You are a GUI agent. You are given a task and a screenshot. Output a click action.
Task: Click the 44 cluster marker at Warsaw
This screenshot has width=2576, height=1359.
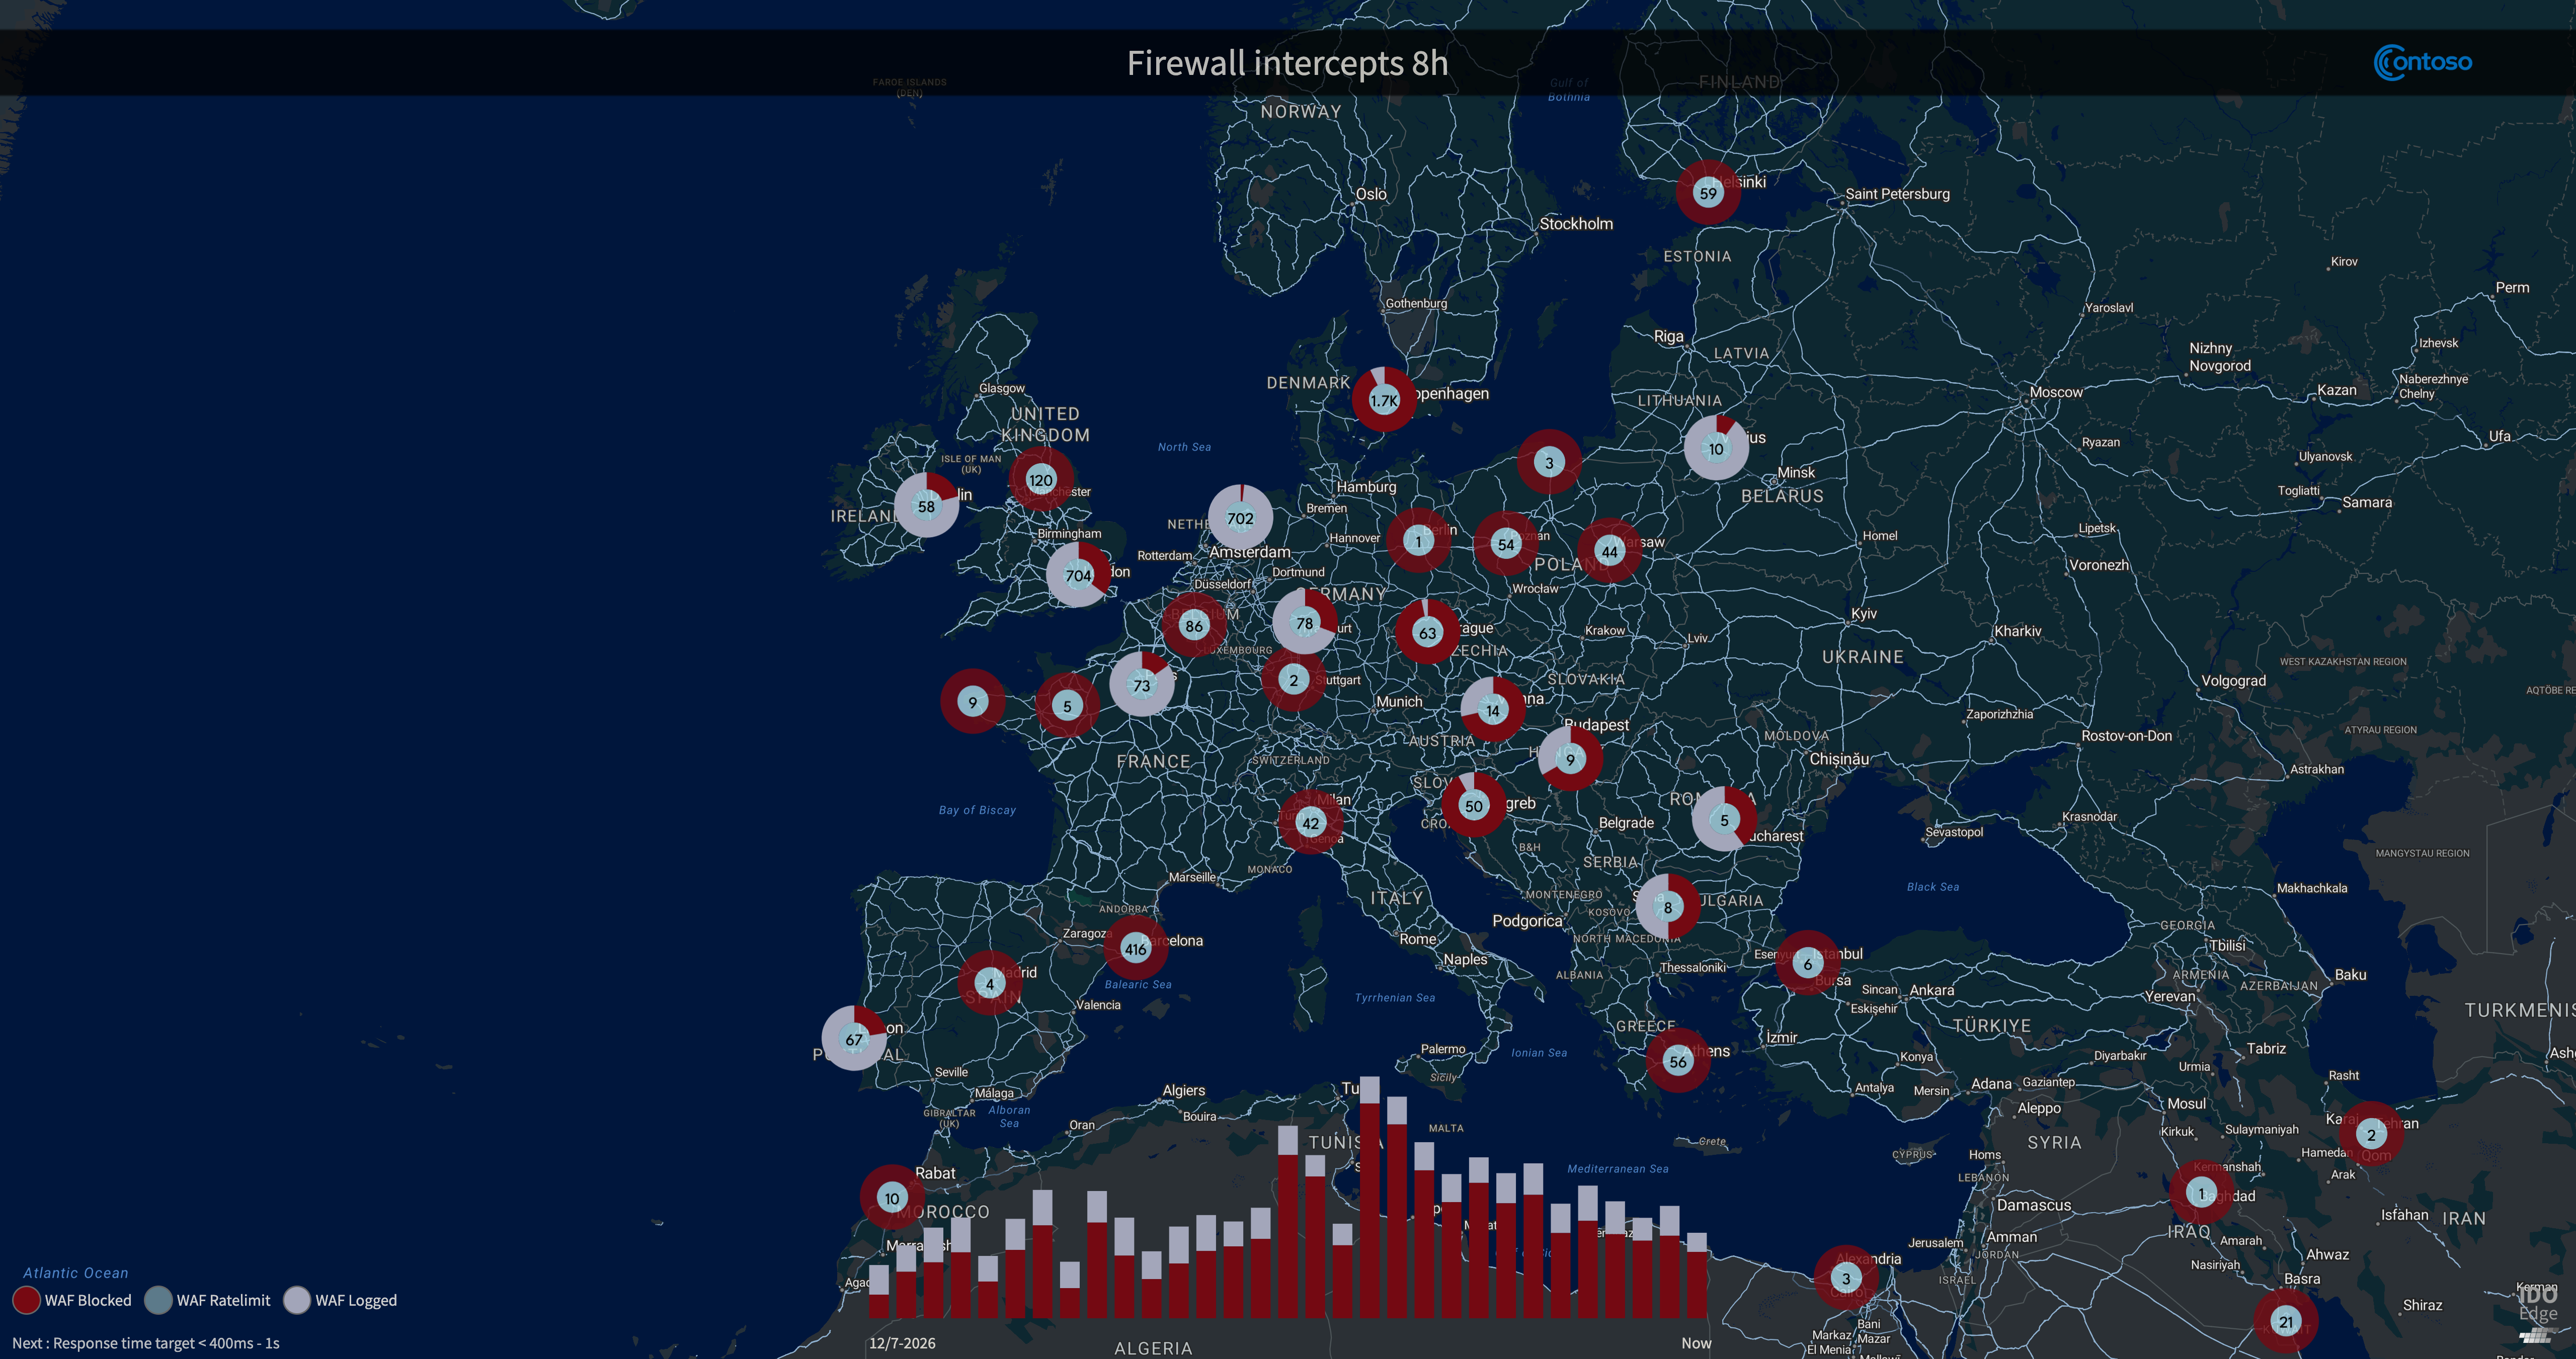[1610, 551]
